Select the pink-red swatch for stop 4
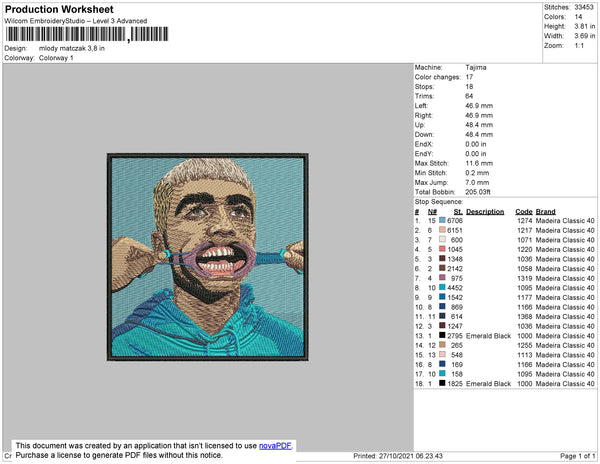This screenshot has height=464, width=600. [442, 249]
